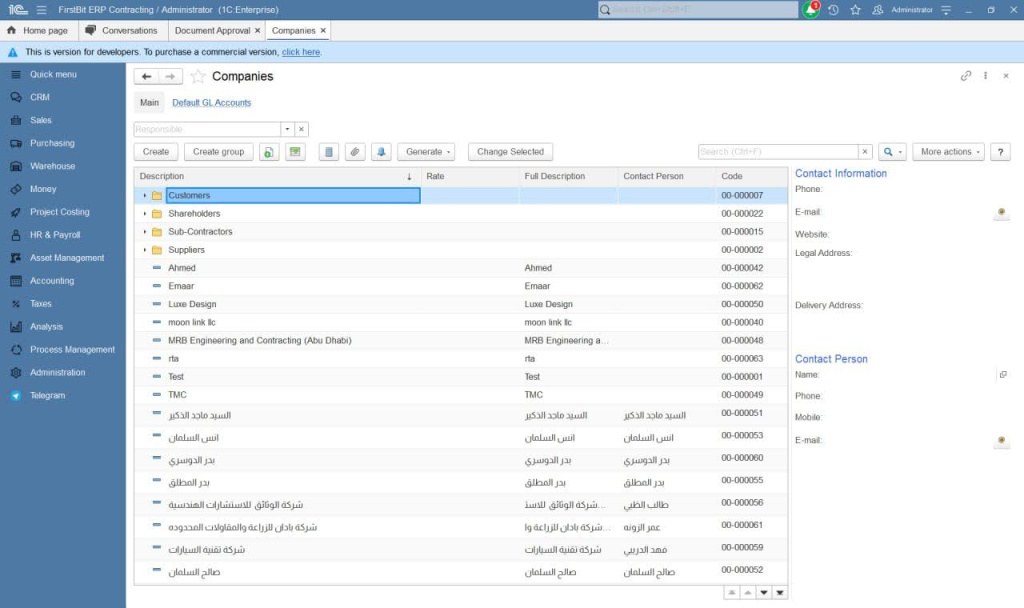The width and height of the screenshot is (1024, 608).
Task: Click the Warehouse sidebar icon
Action: (x=16, y=166)
